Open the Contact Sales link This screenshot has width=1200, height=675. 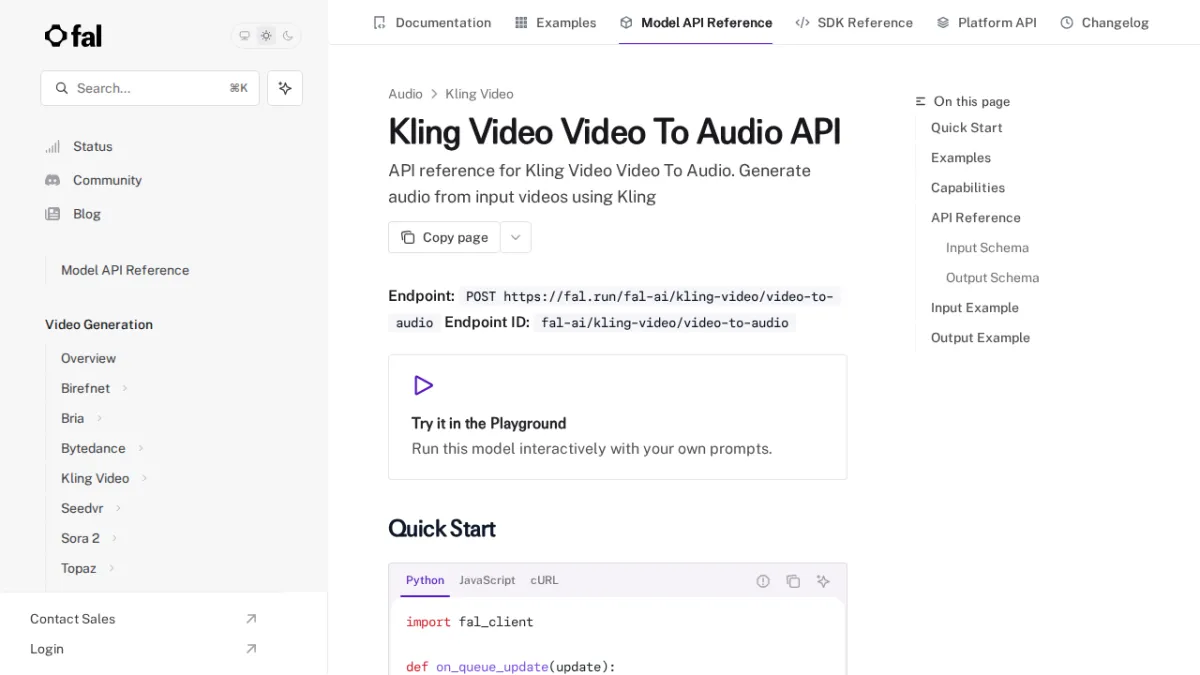[x=72, y=619]
